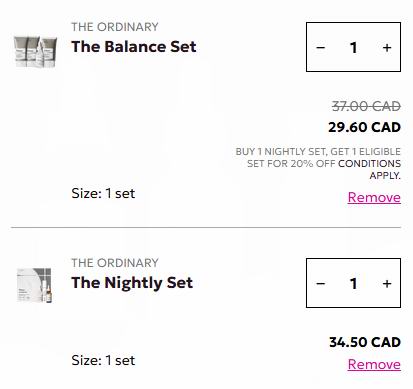This screenshot has width=413, height=389.
Task: Remove The Nightly Set from cart
Action: point(374,364)
